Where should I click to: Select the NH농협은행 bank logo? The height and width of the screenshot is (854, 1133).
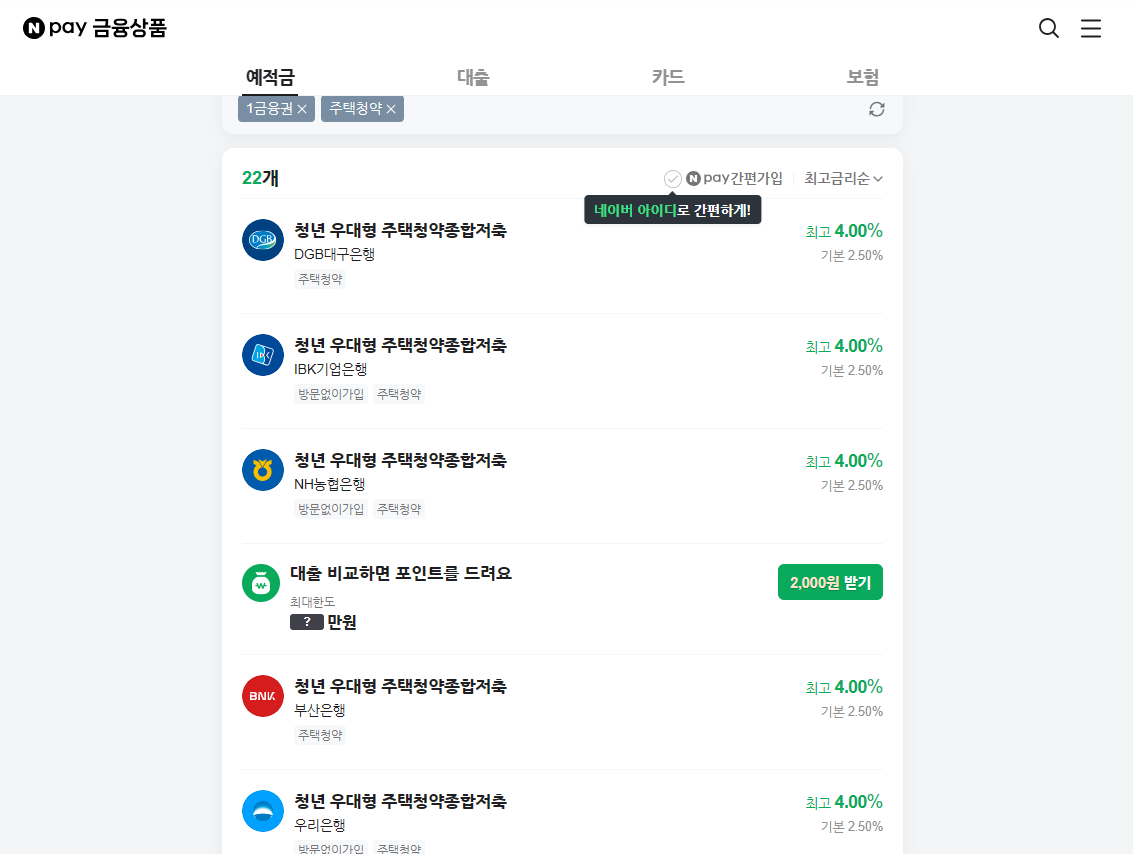tap(262, 470)
